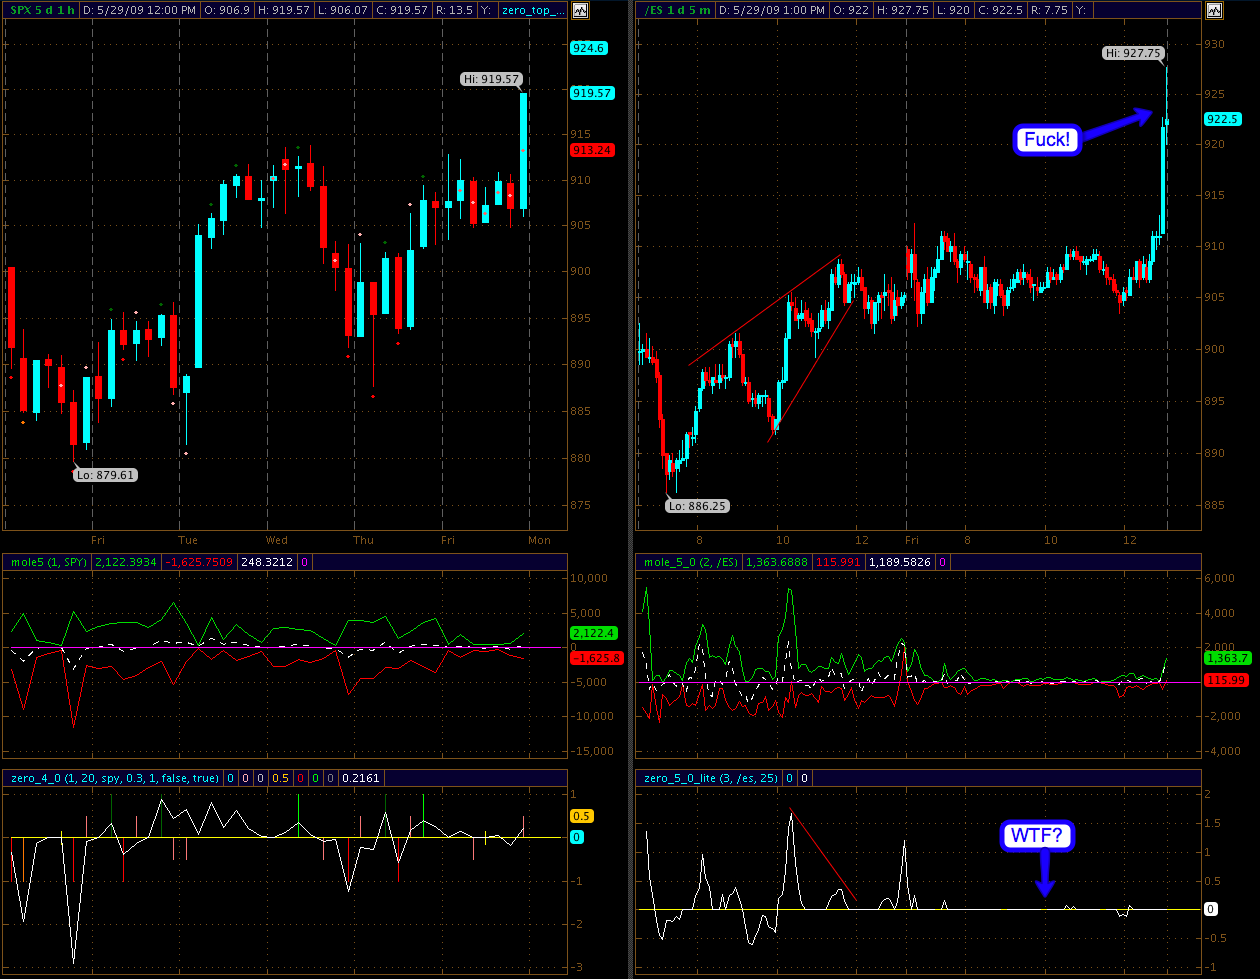Click the Lo: 879.61 price bubble

pos(105,475)
